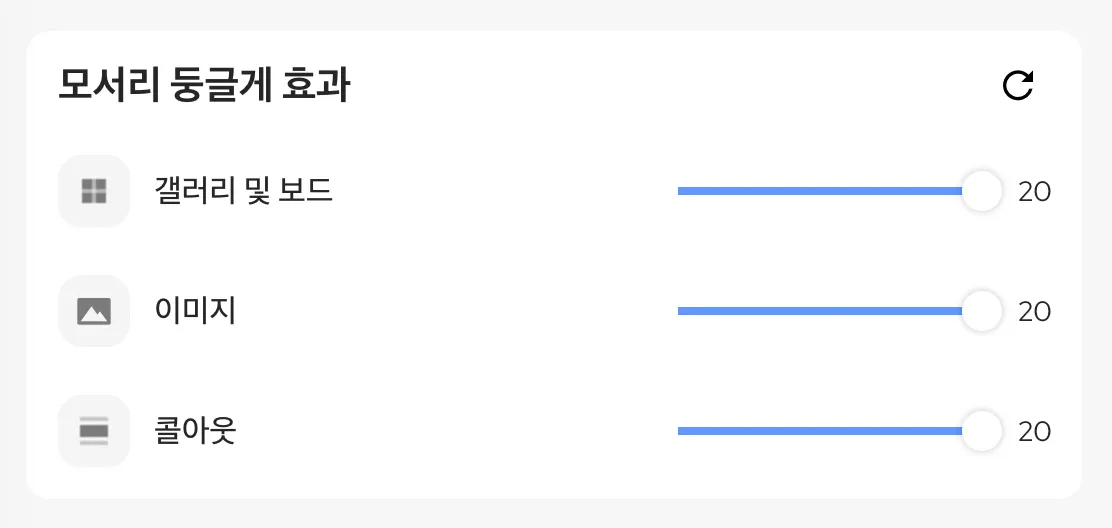
Task: Click the left end of 갤러리 및 보드 slider track
Action: (682, 191)
